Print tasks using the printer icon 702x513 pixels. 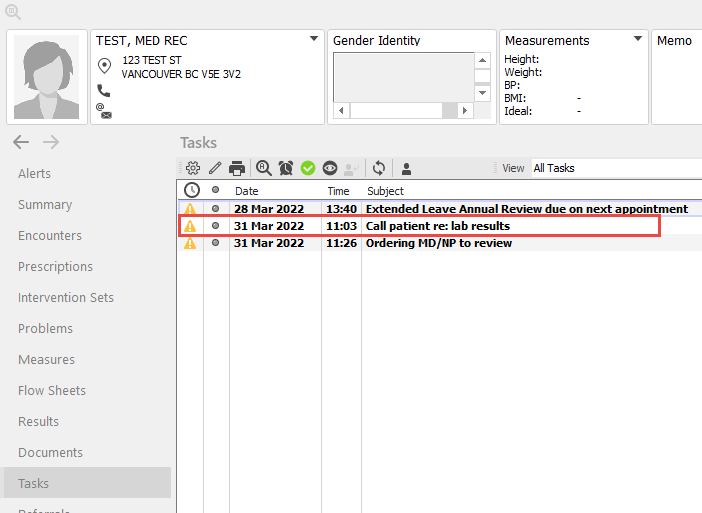tap(237, 168)
